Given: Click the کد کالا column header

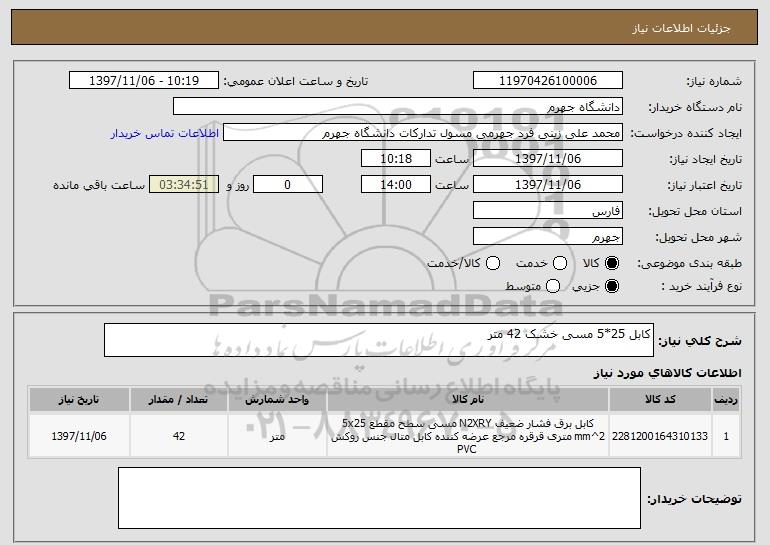Looking at the screenshot, I should pos(660,400).
